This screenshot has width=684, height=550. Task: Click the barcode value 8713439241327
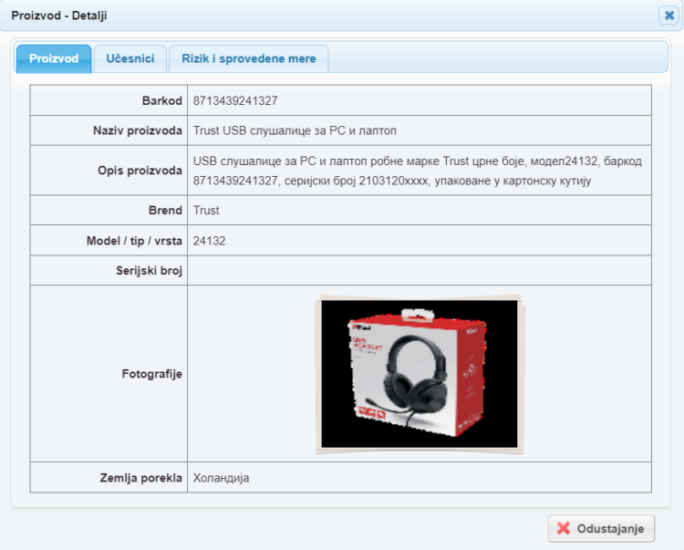tap(235, 101)
